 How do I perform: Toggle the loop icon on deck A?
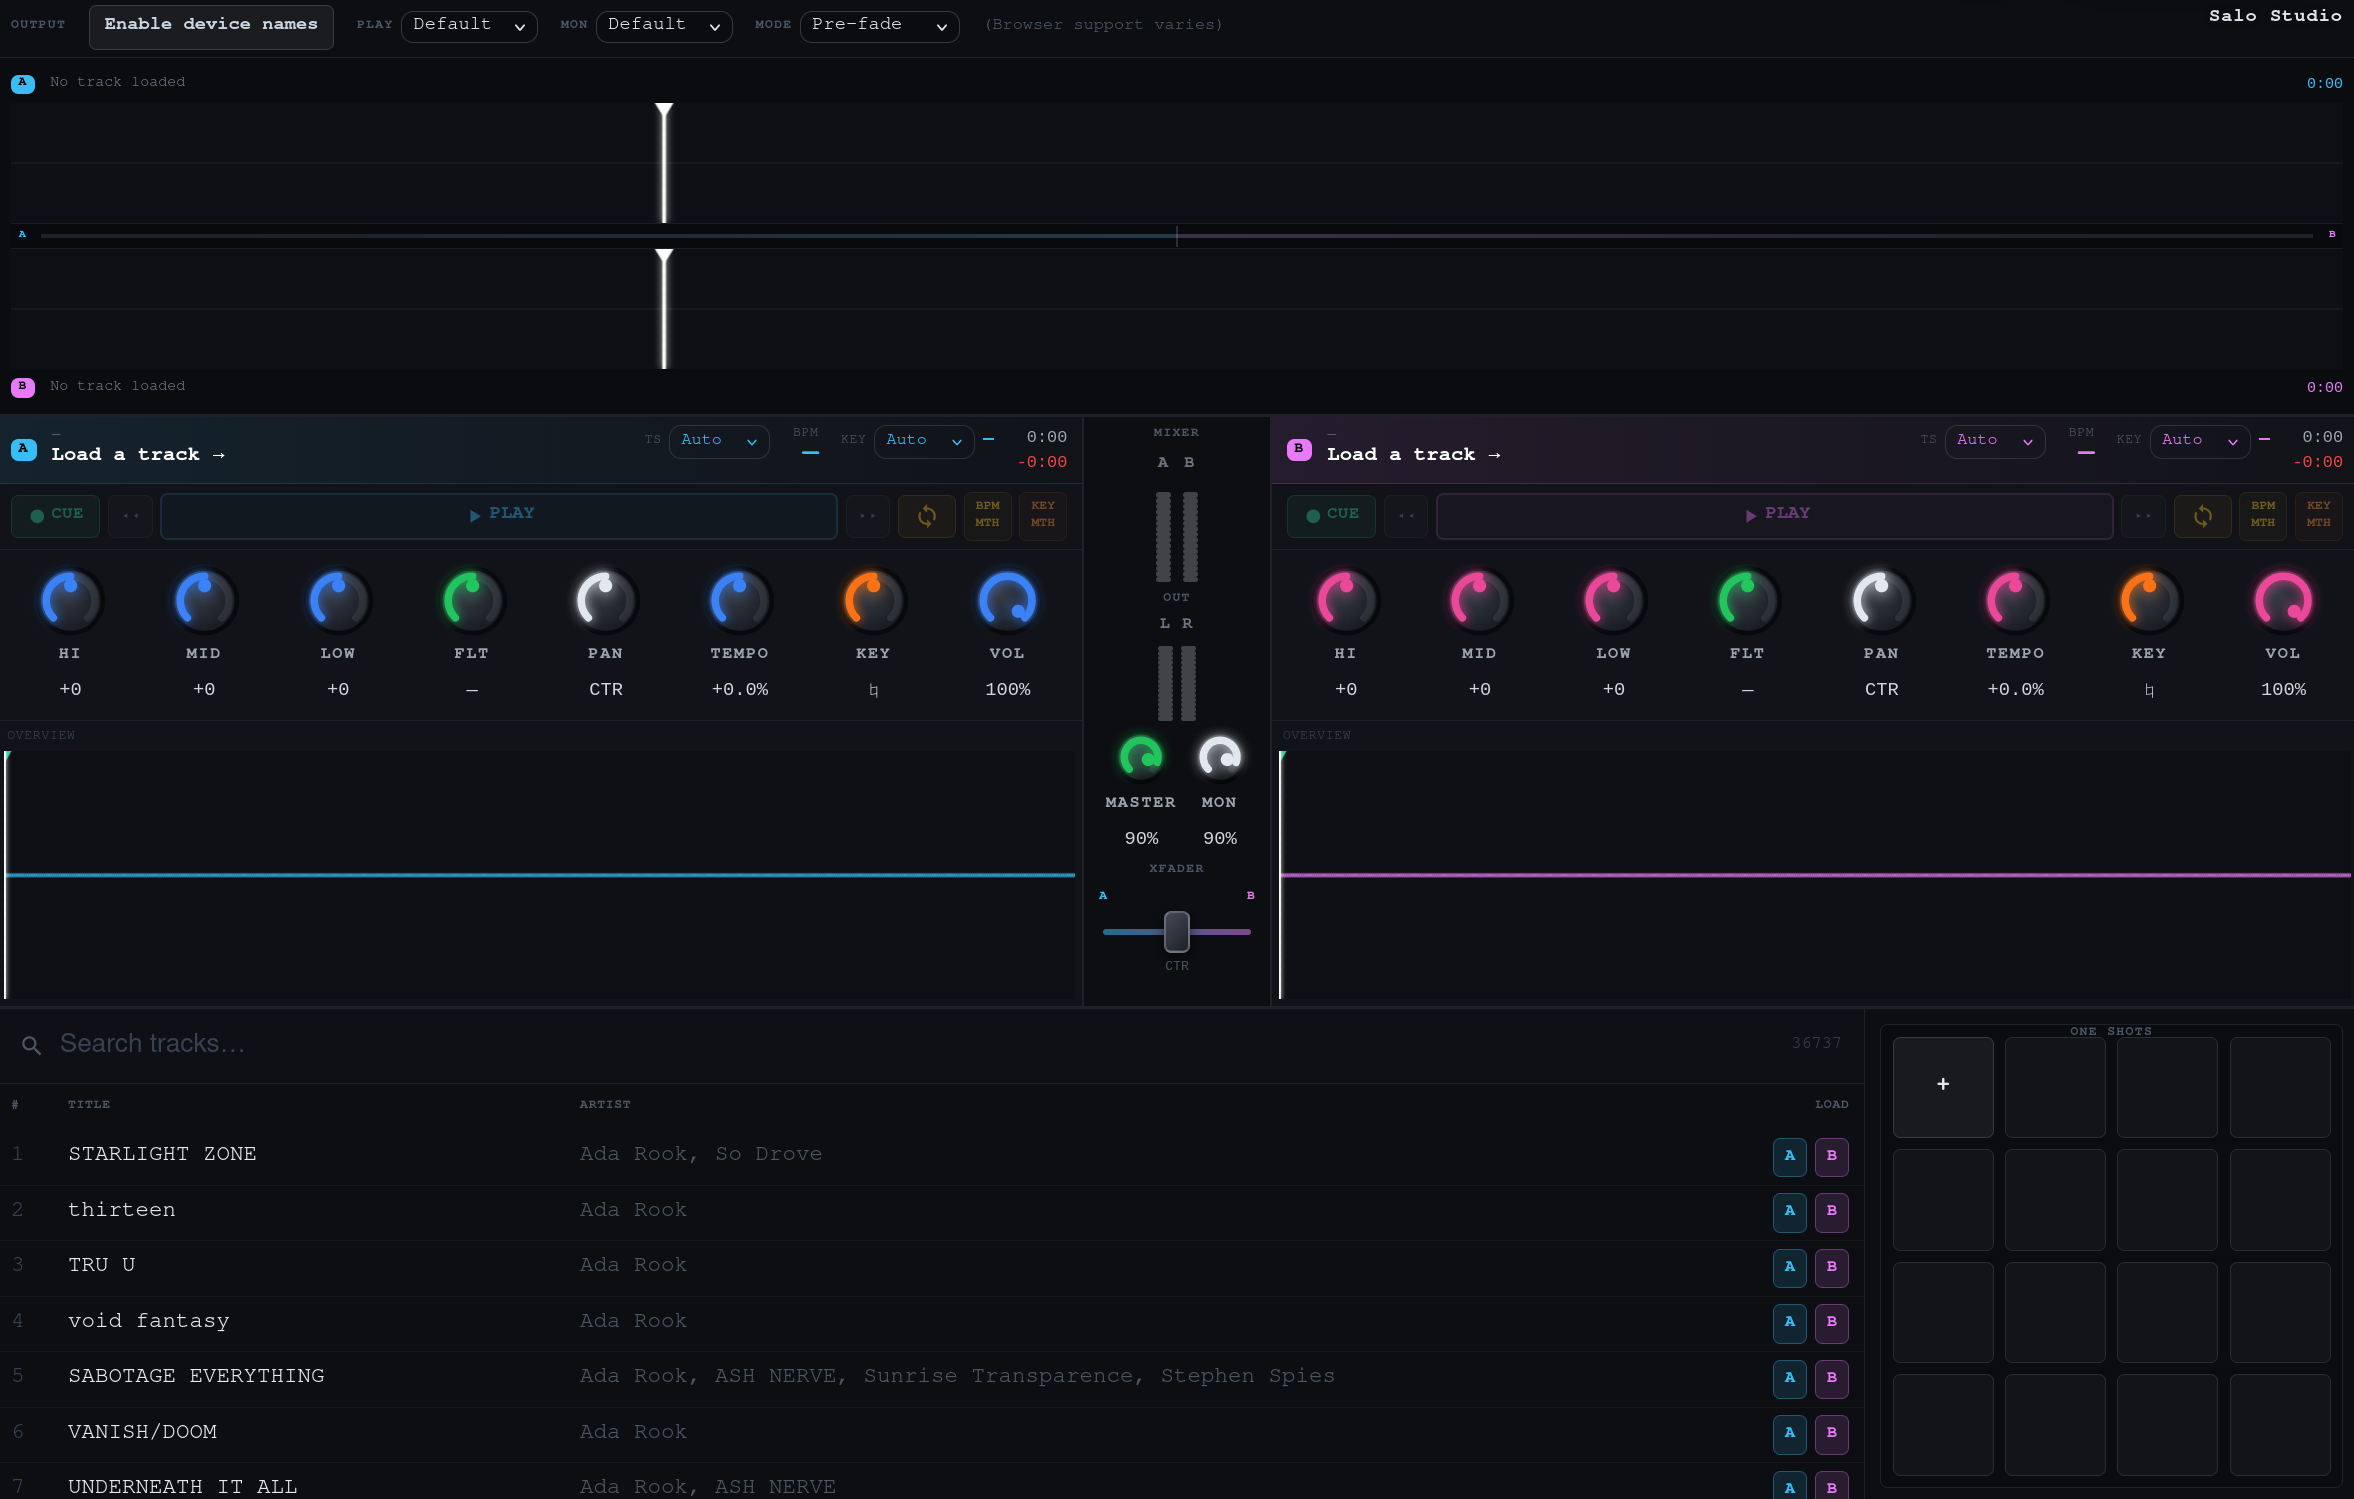click(925, 516)
